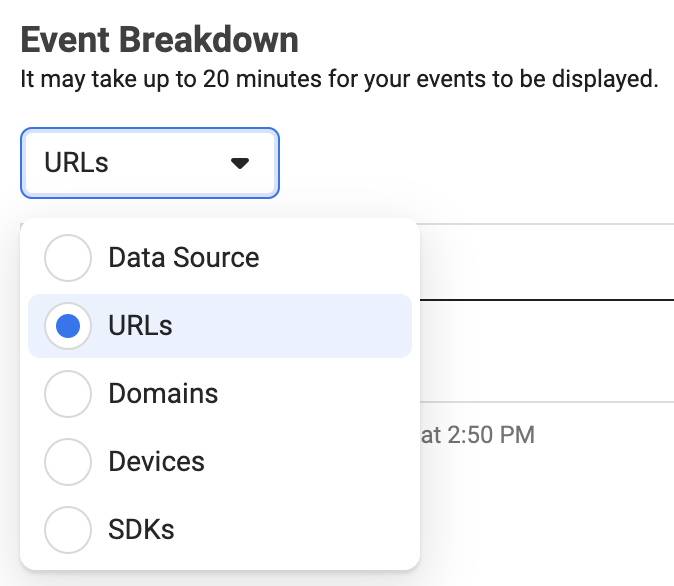Click the row area above the 2:50 PM timestamp
The width and height of the screenshot is (674, 586).
pyautogui.click(x=547, y=351)
